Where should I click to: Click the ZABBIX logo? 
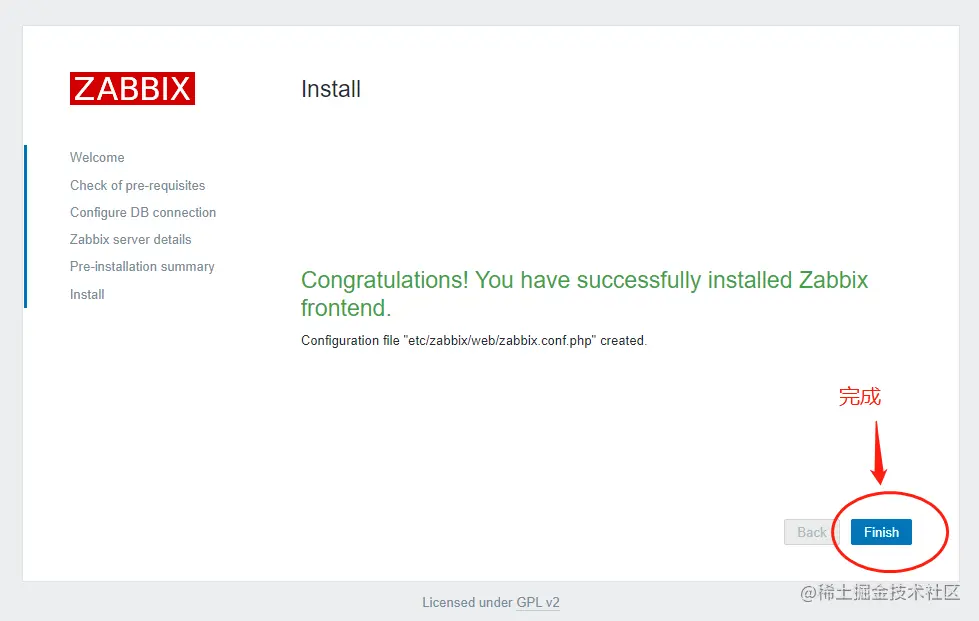coord(132,89)
